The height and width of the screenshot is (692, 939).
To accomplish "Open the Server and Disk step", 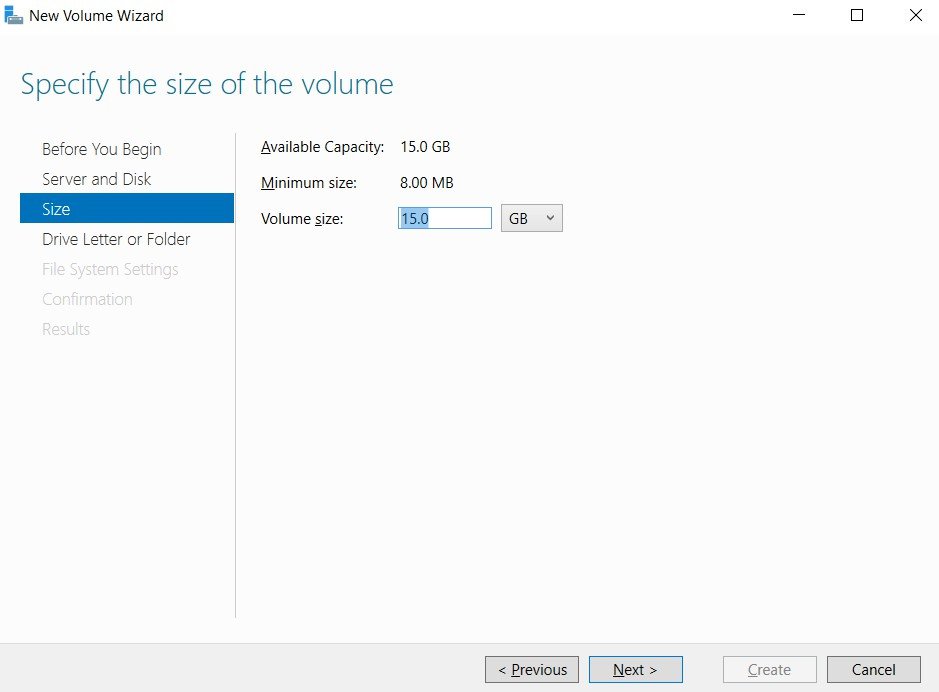I will [x=96, y=179].
